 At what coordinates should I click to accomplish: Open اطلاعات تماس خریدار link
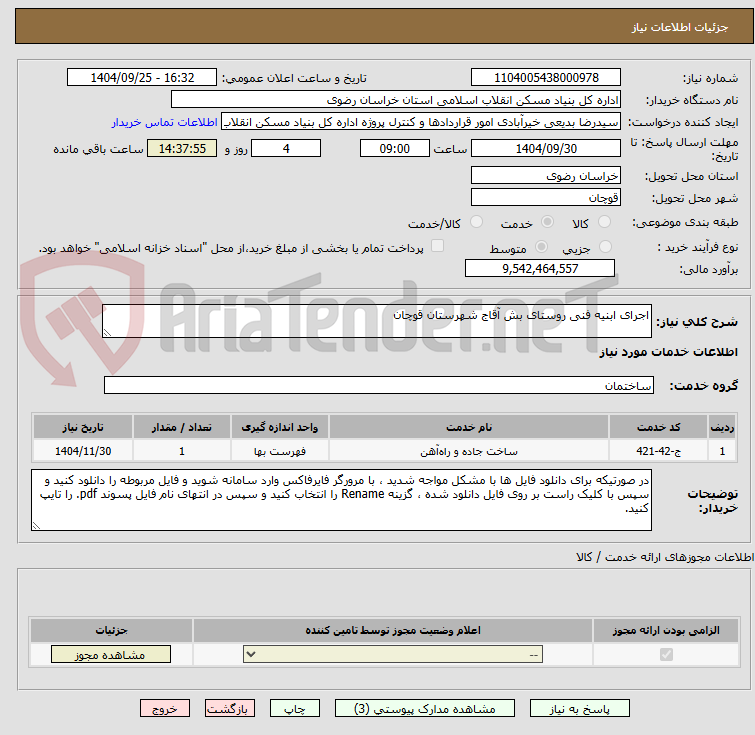tap(165, 122)
